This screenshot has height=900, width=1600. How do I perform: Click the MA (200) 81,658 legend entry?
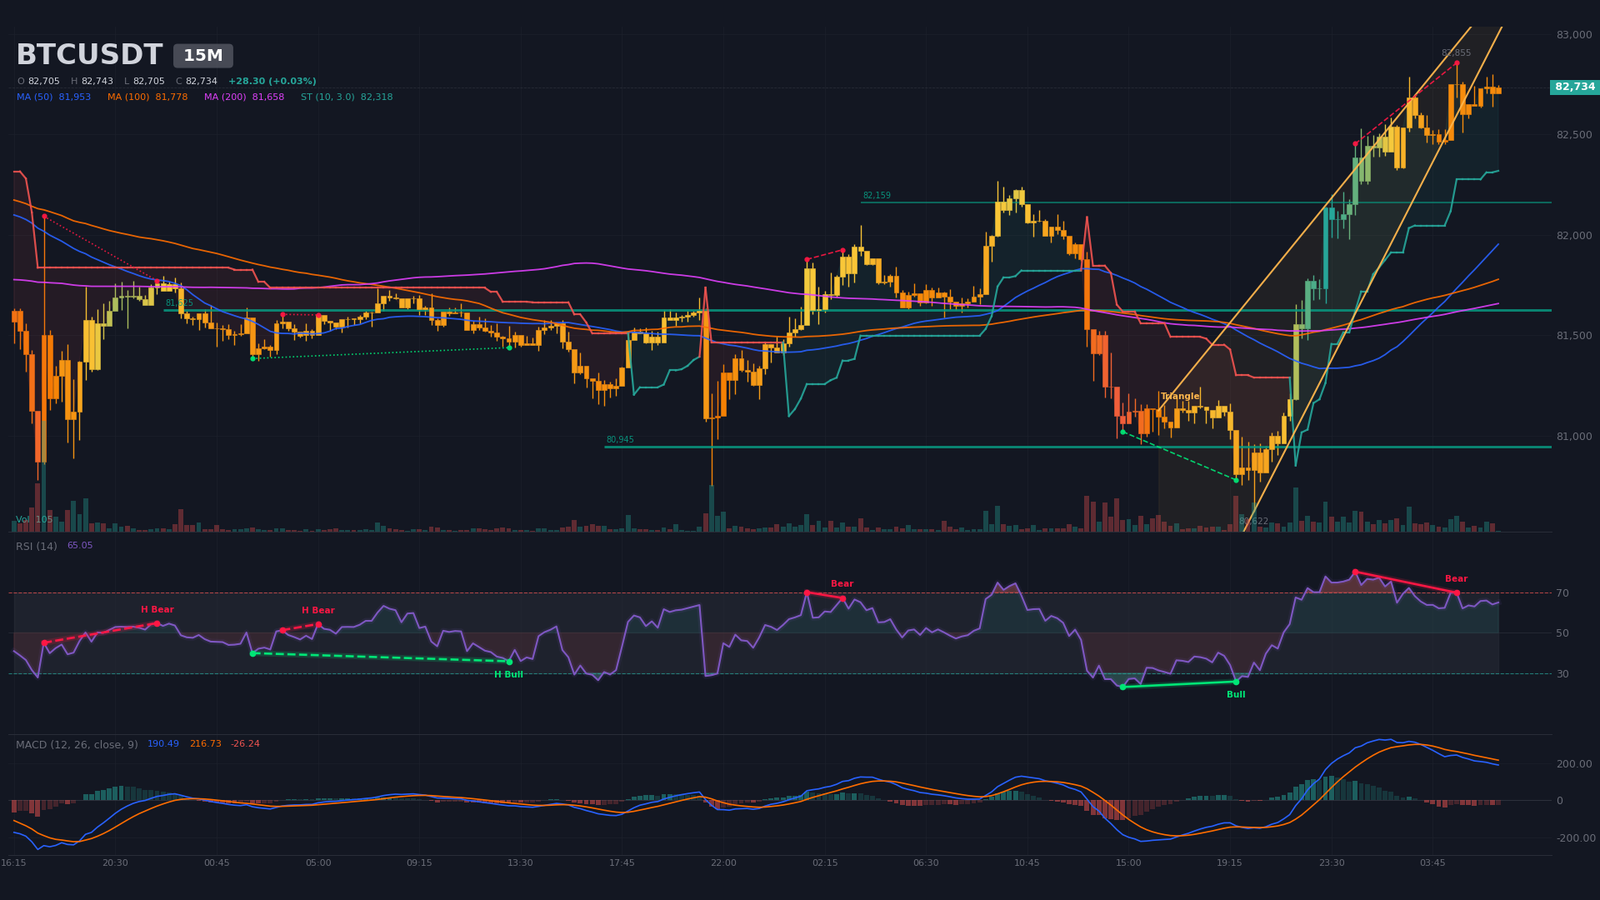pos(244,97)
